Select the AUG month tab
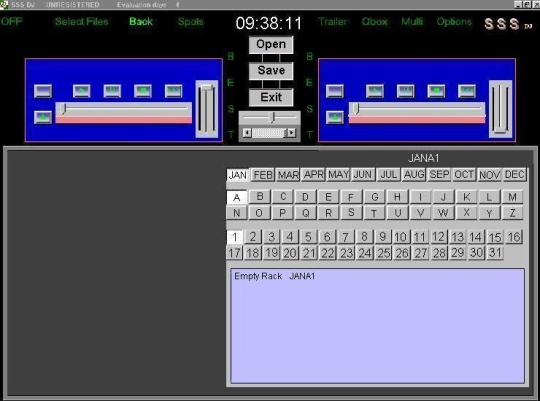Image resolution: width=540 pixels, height=401 pixels. (414, 175)
